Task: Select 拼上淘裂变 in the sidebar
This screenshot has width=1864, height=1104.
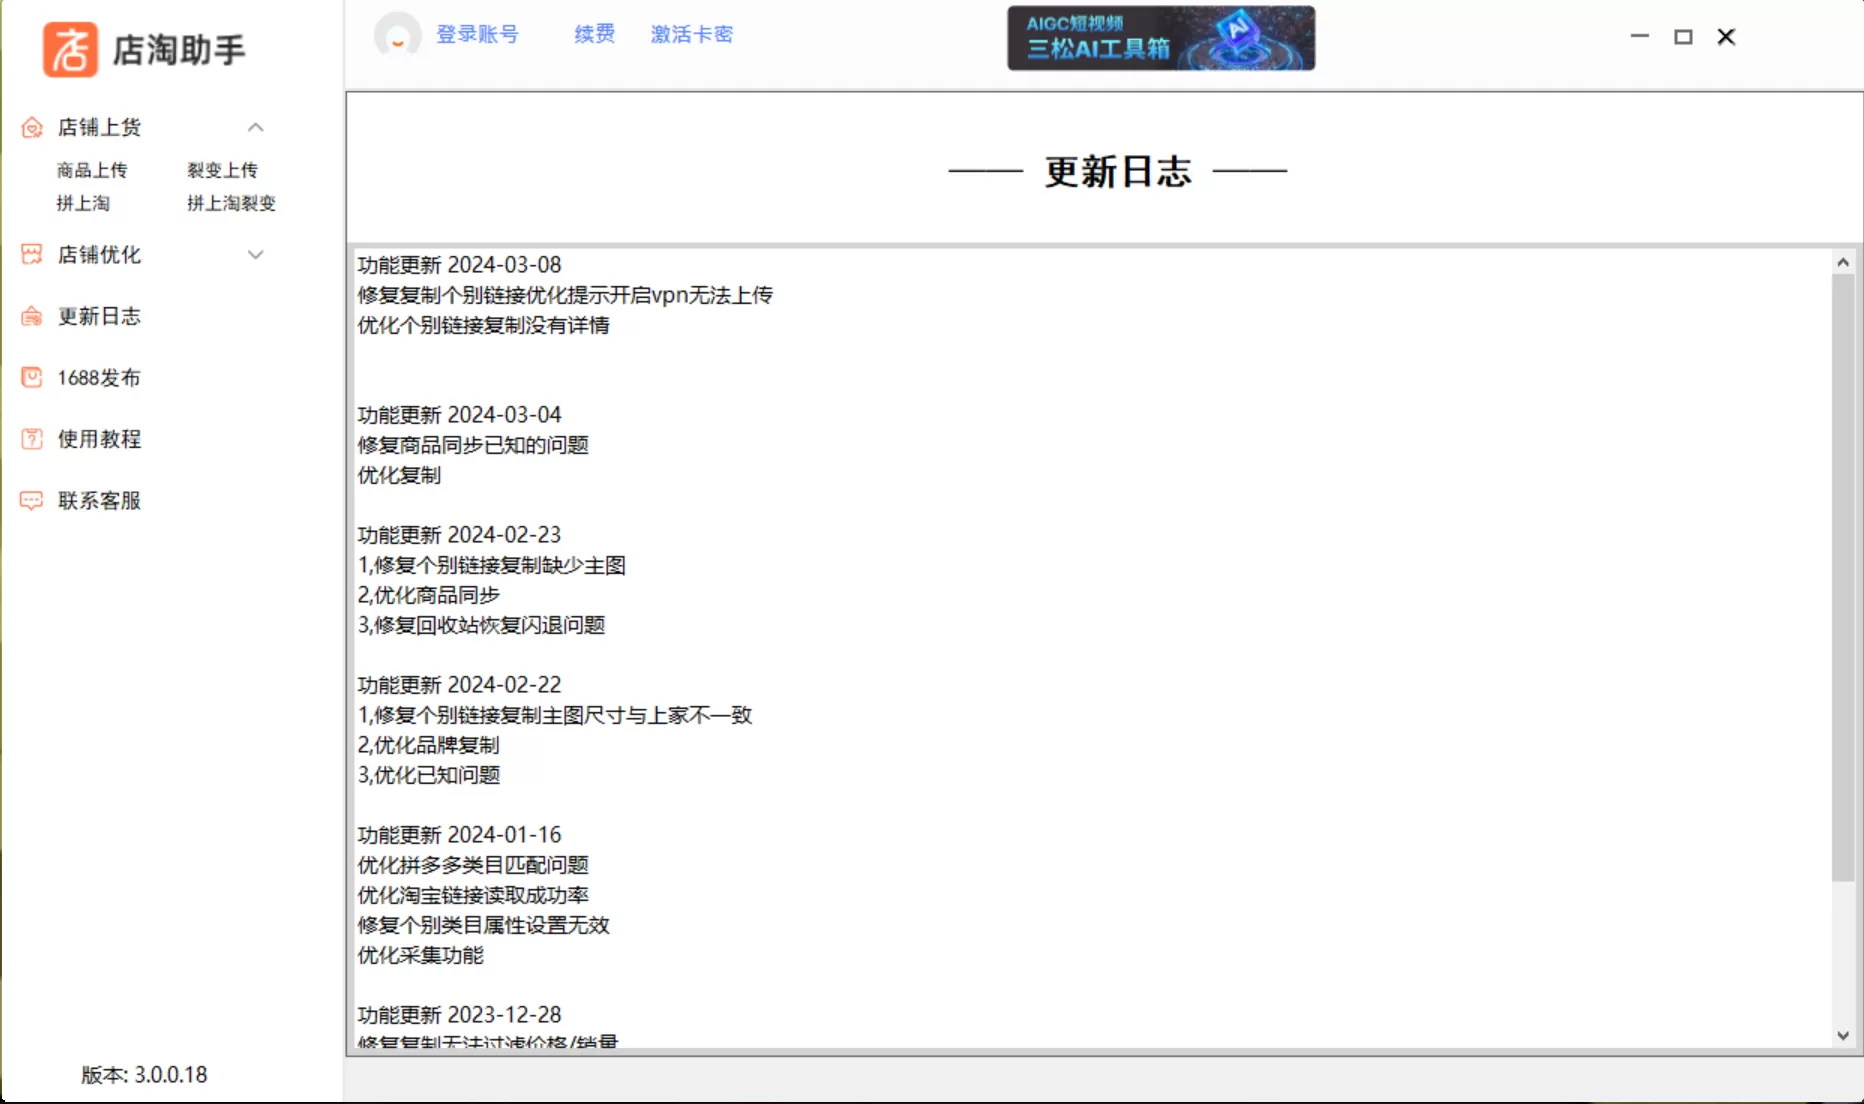Action: pyautogui.click(x=231, y=203)
